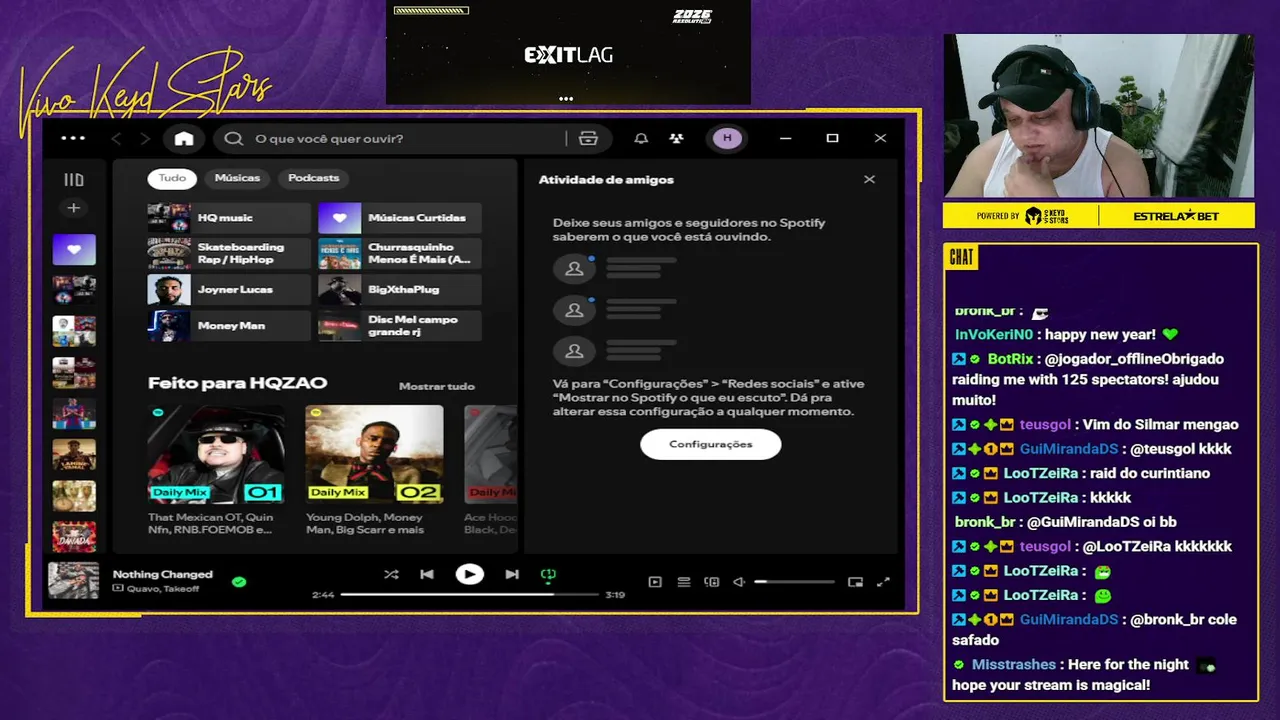Select the Músicas filter chip
1280x720 pixels.
pos(237,178)
